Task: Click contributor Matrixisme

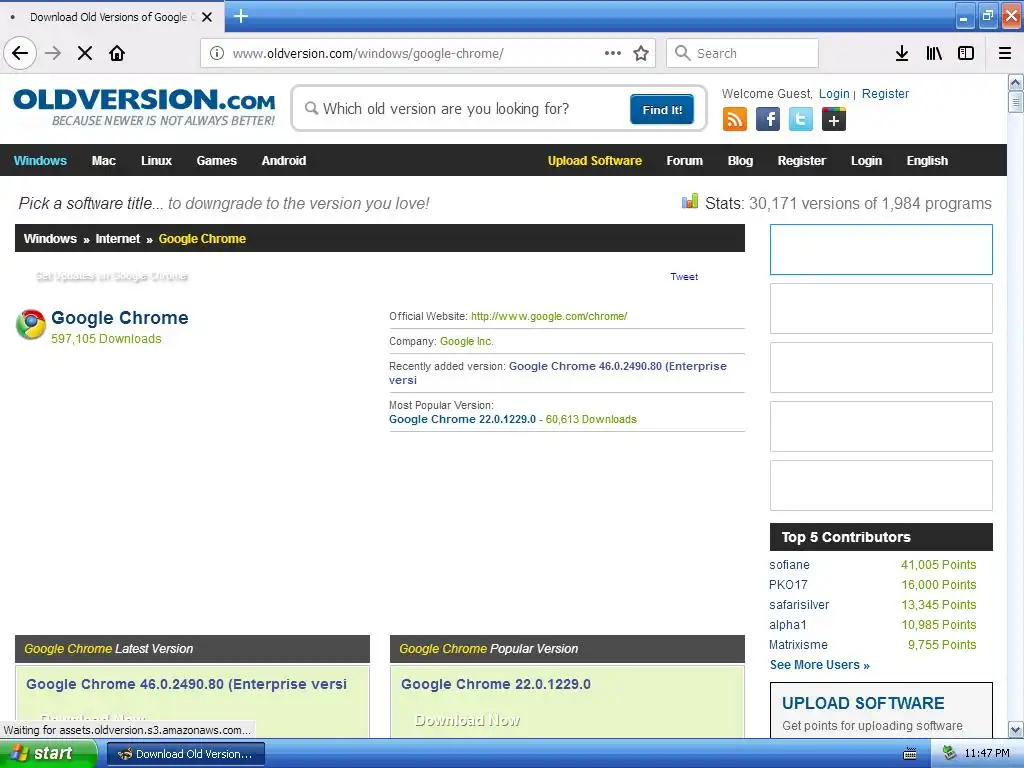Action: point(798,645)
